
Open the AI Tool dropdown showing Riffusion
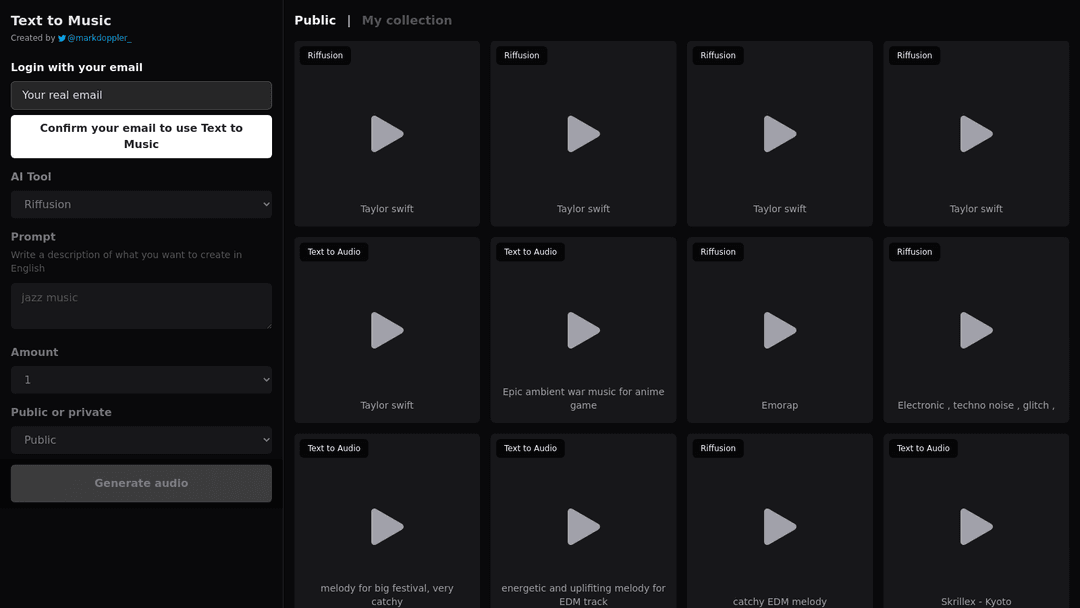pos(141,205)
